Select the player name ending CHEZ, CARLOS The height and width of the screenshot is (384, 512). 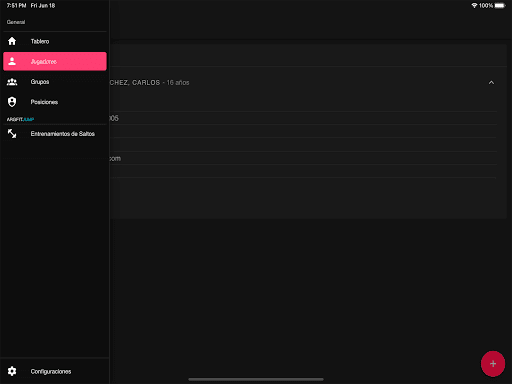coord(135,82)
